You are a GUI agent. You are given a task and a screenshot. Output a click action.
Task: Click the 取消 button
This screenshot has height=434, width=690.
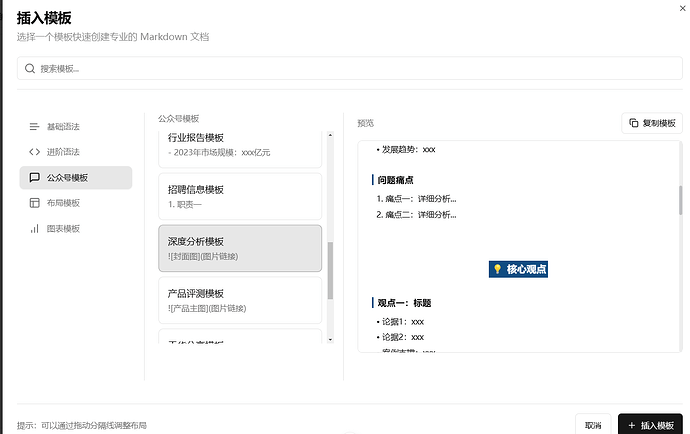(593, 425)
